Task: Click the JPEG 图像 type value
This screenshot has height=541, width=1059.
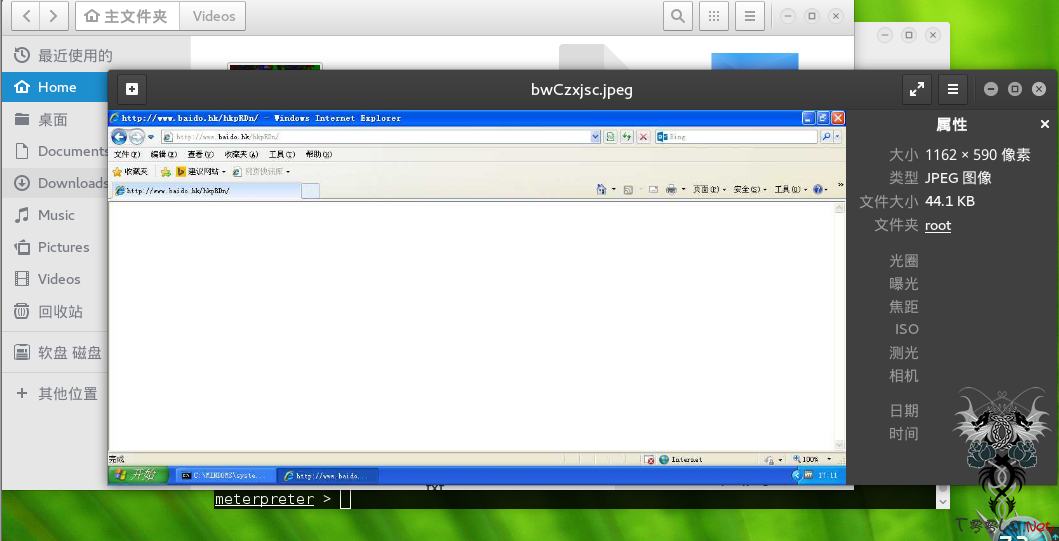Action: (x=958, y=178)
